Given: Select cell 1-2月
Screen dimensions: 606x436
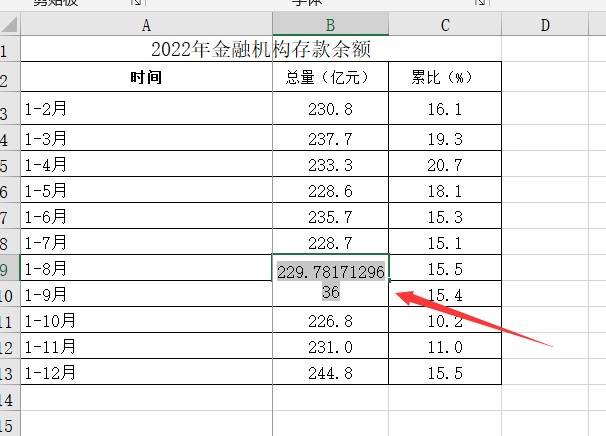Looking at the screenshot, I should (146, 109).
